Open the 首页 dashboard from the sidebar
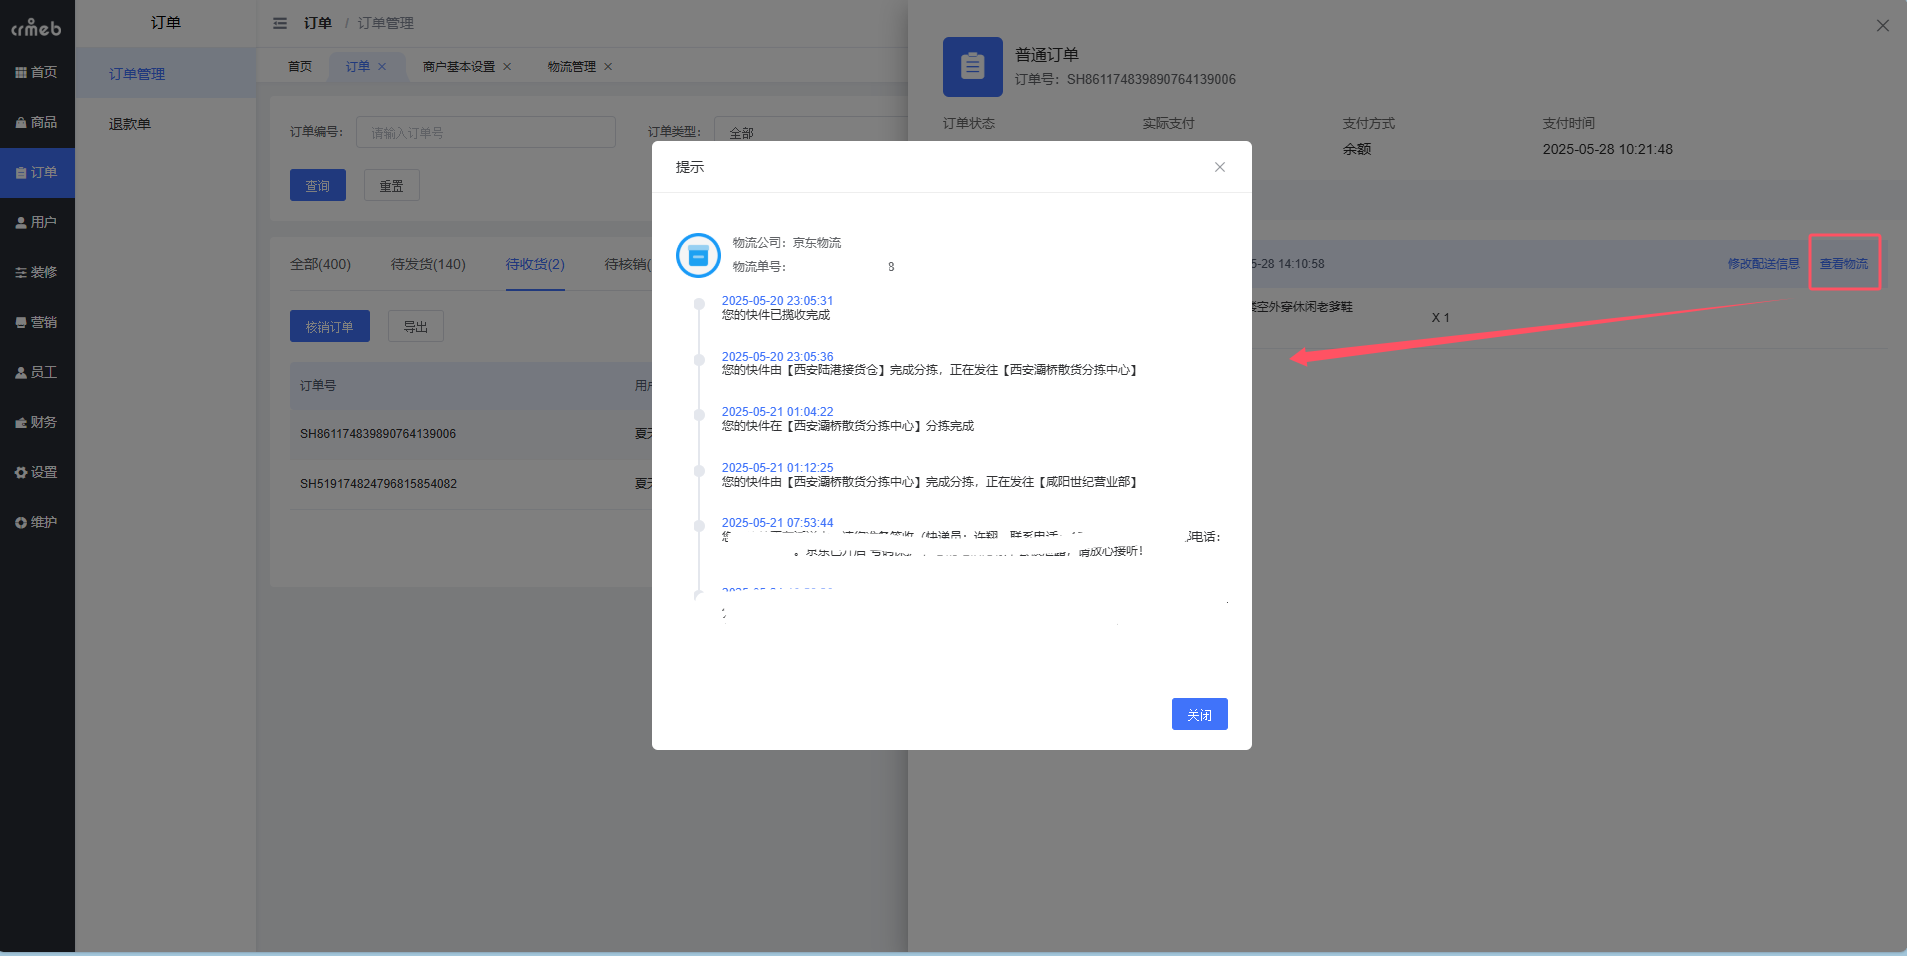 pyautogui.click(x=37, y=71)
